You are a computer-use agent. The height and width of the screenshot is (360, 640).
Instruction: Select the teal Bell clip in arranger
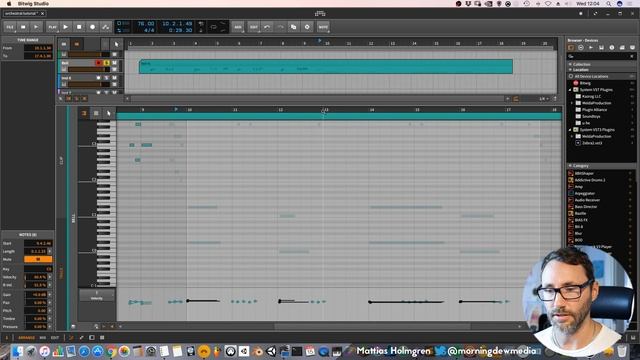pyautogui.click(x=326, y=67)
